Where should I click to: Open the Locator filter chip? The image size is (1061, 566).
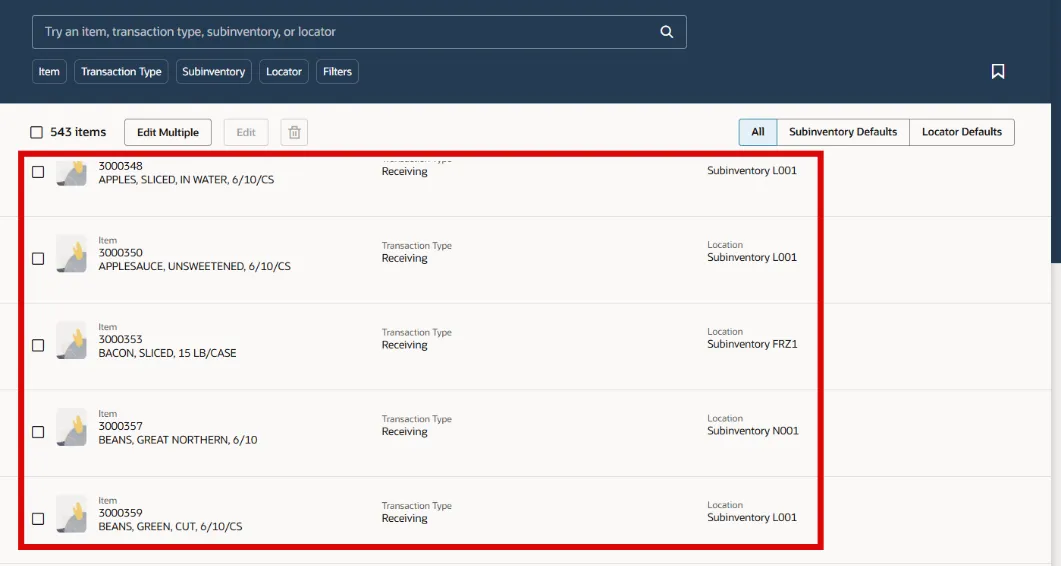pos(284,72)
